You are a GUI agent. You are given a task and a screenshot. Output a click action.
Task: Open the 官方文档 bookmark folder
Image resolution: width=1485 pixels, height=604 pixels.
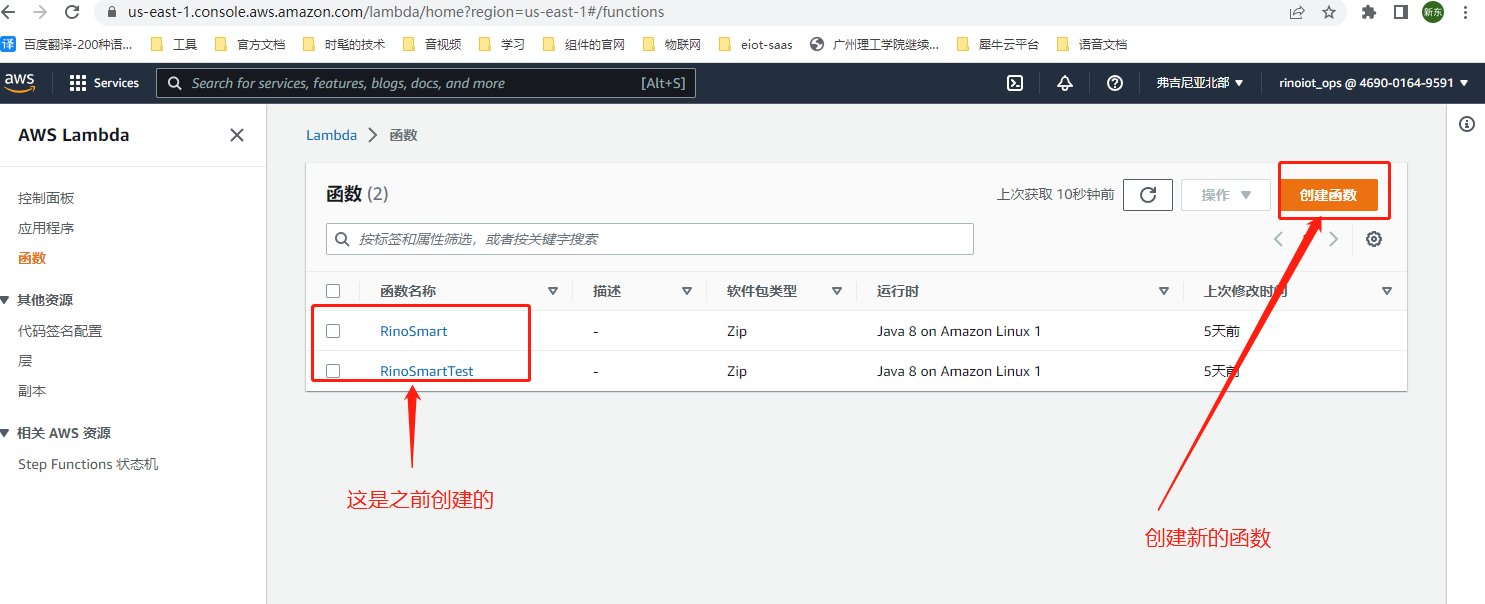click(x=250, y=44)
